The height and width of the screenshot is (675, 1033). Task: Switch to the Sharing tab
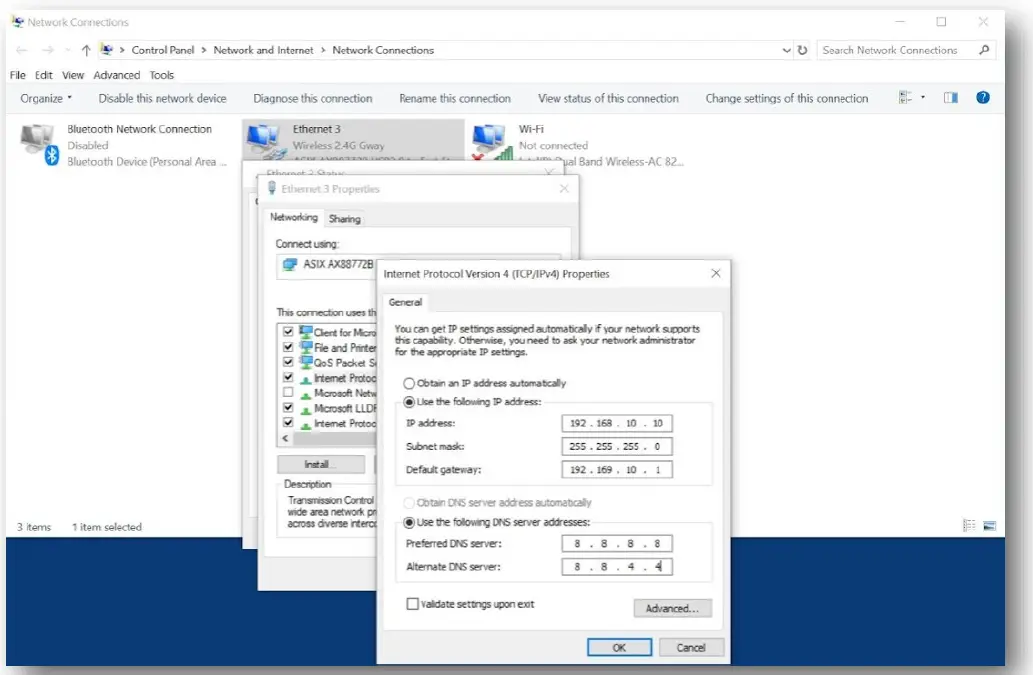[x=344, y=218]
